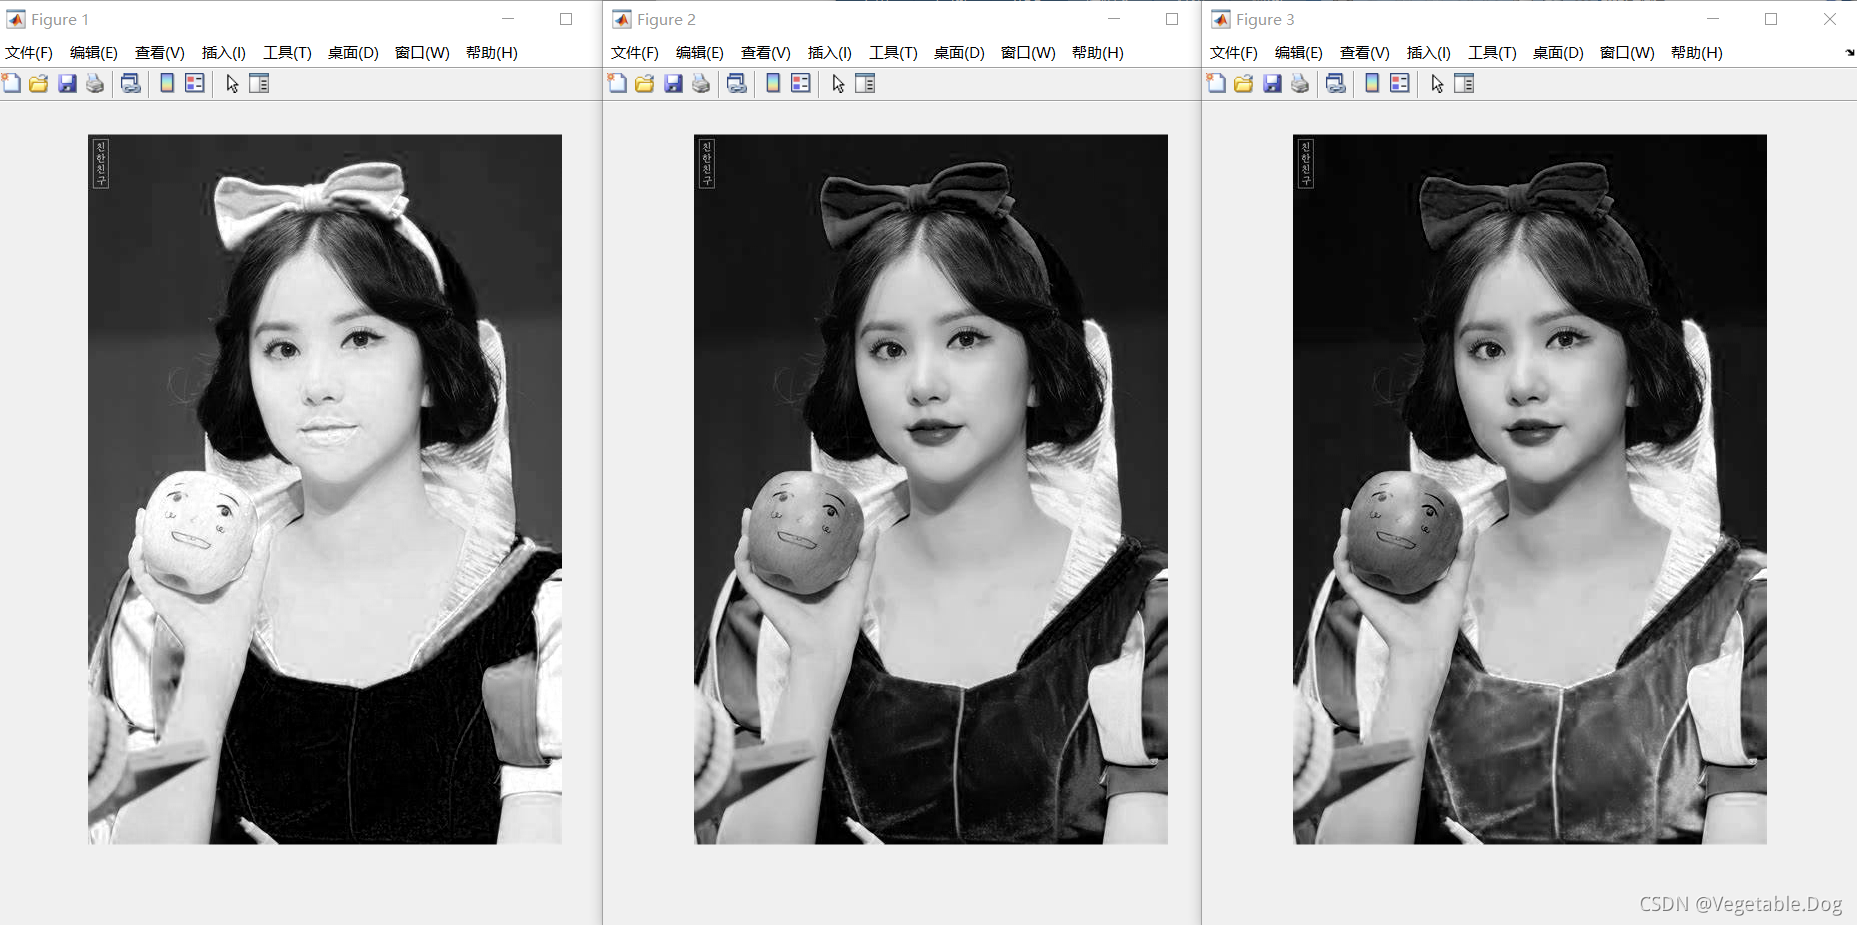
Task: Open 桌面(D) menu in Figure 3
Action: coord(1558,52)
